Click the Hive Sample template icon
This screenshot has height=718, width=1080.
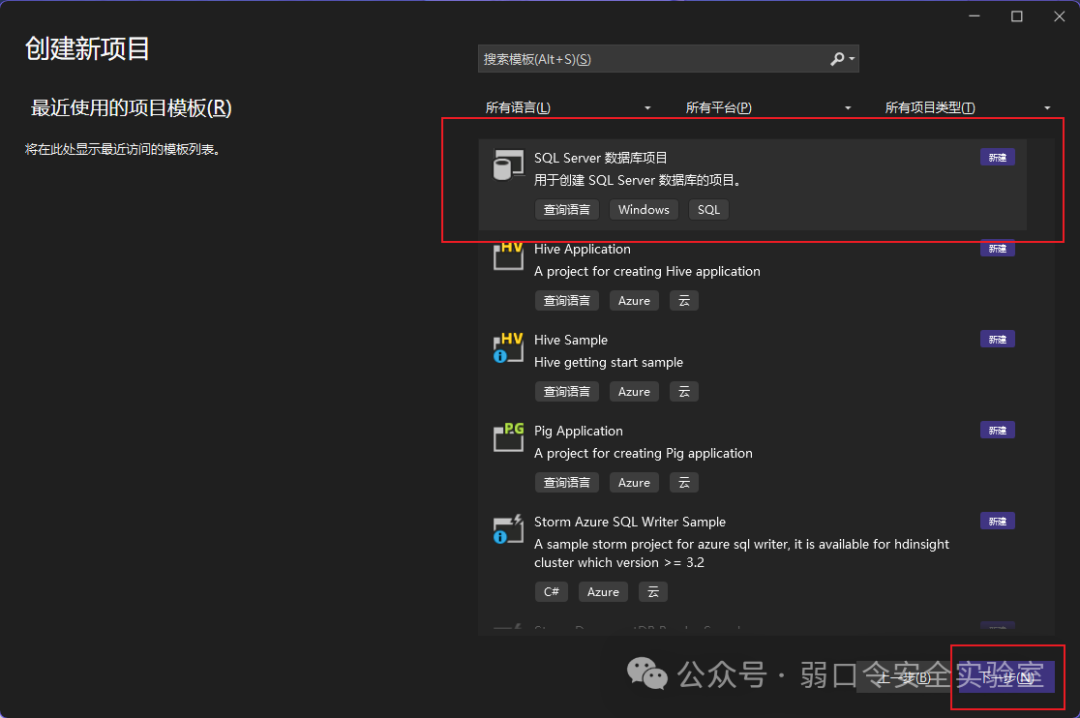(508, 347)
